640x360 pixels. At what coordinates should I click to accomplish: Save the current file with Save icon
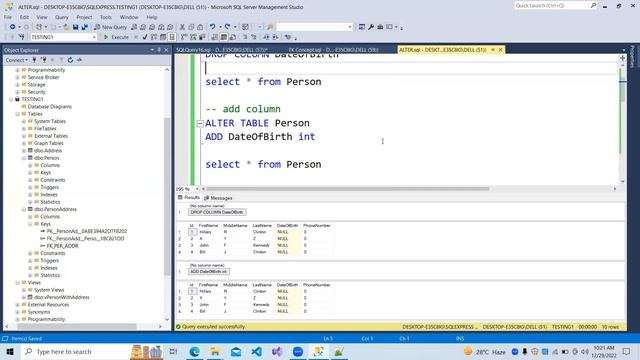pyautogui.click(x=76, y=27)
